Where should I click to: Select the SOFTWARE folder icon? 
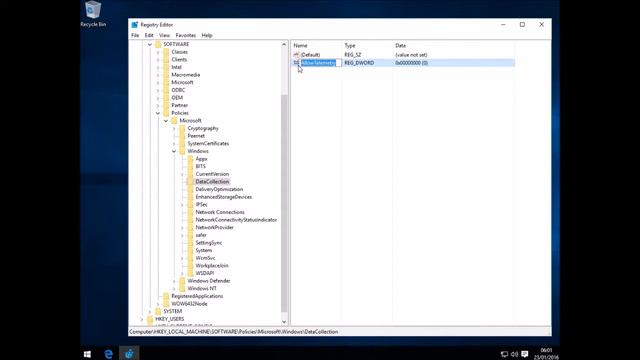tap(158, 44)
